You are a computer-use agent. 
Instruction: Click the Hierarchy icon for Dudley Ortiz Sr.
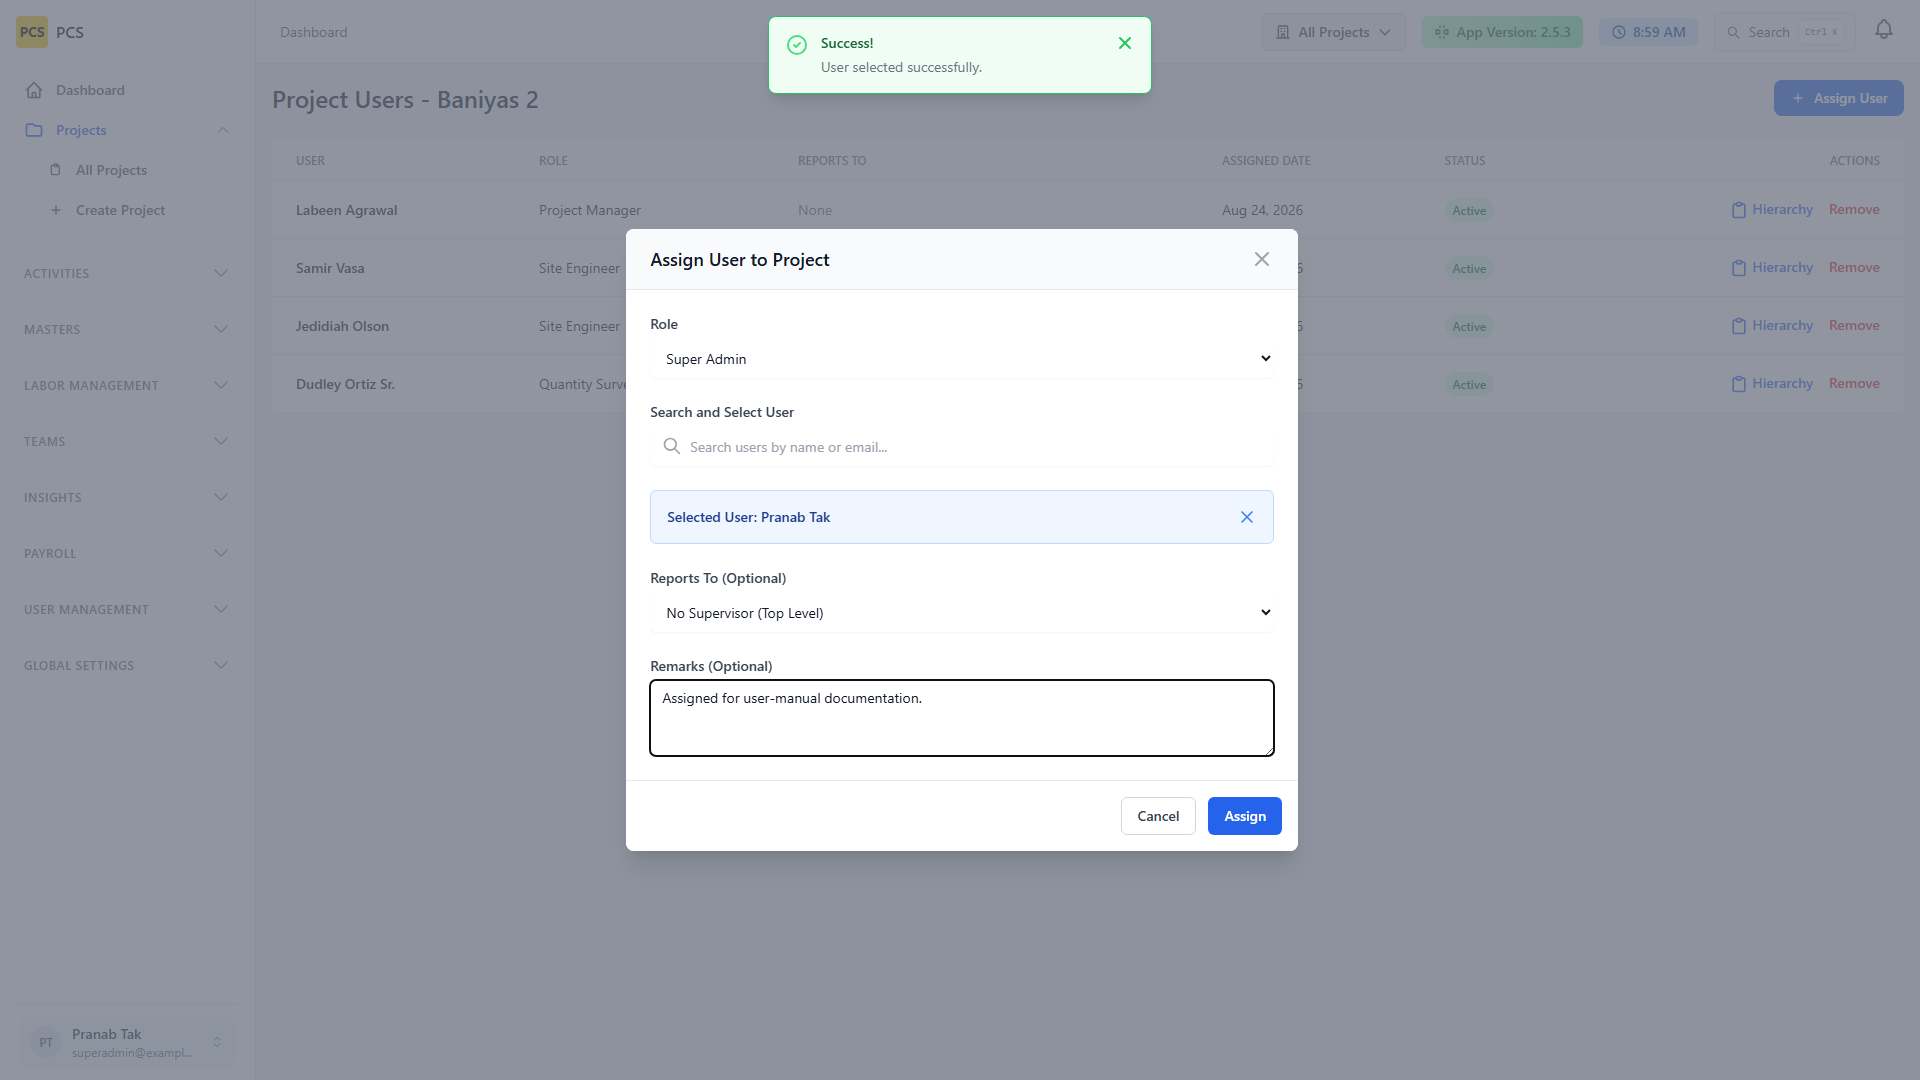point(1739,384)
